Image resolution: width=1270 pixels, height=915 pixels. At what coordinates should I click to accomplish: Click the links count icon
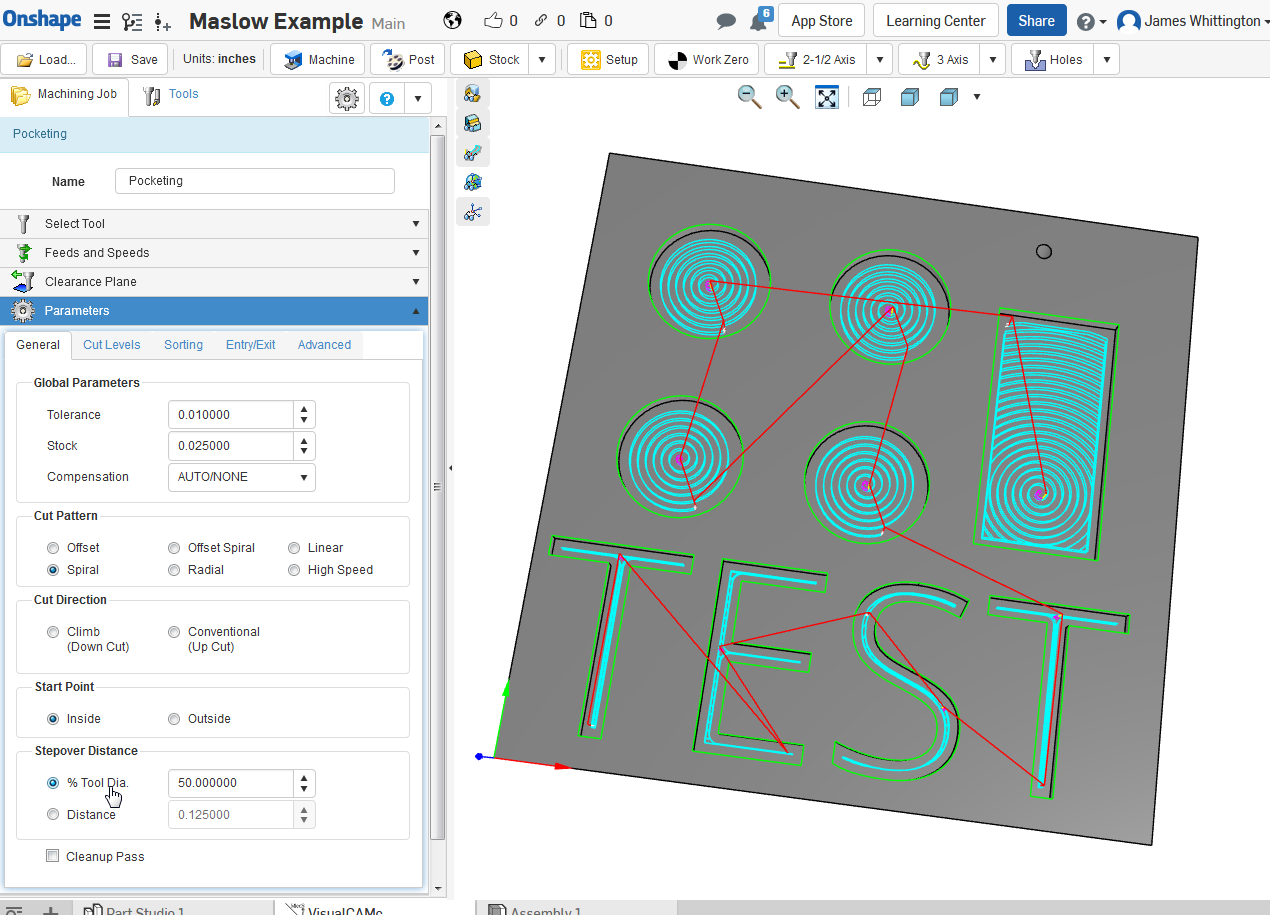541,20
